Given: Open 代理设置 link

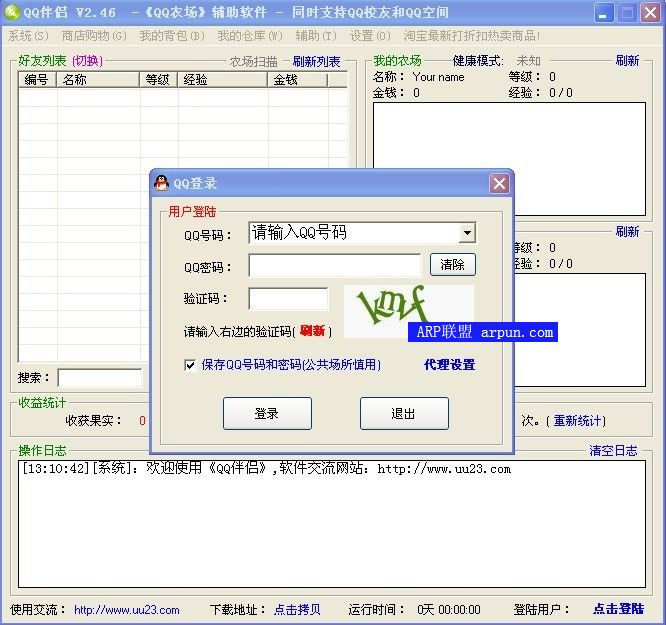Looking at the screenshot, I should (449, 365).
